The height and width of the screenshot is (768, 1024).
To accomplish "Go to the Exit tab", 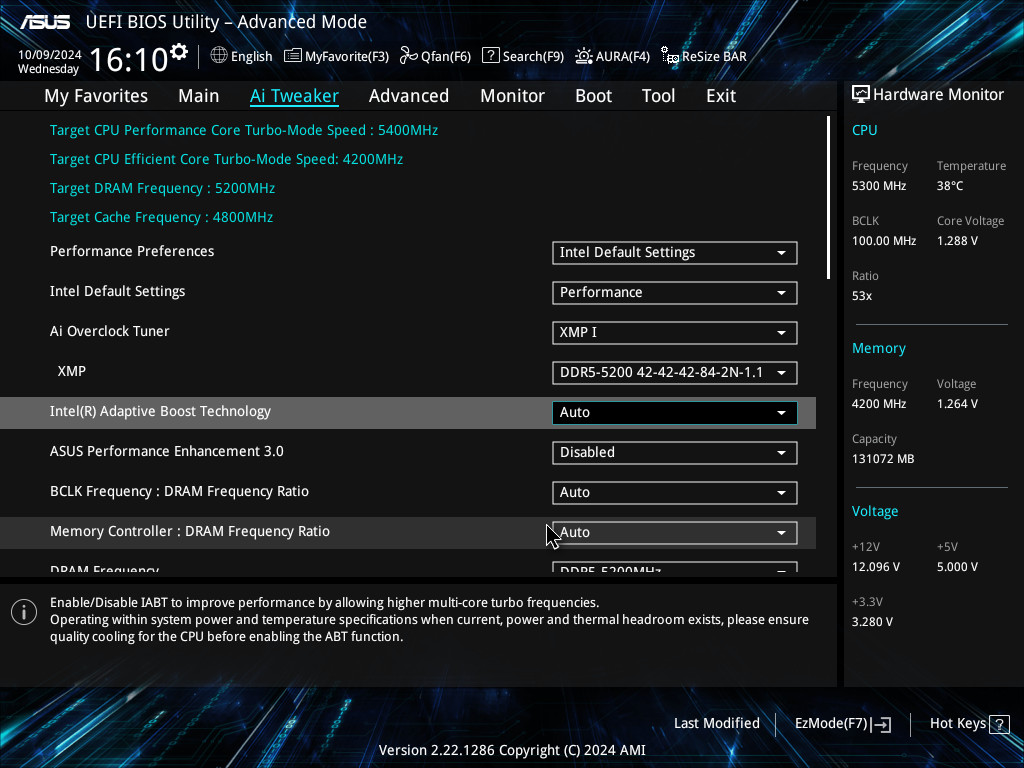I will [x=721, y=96].
